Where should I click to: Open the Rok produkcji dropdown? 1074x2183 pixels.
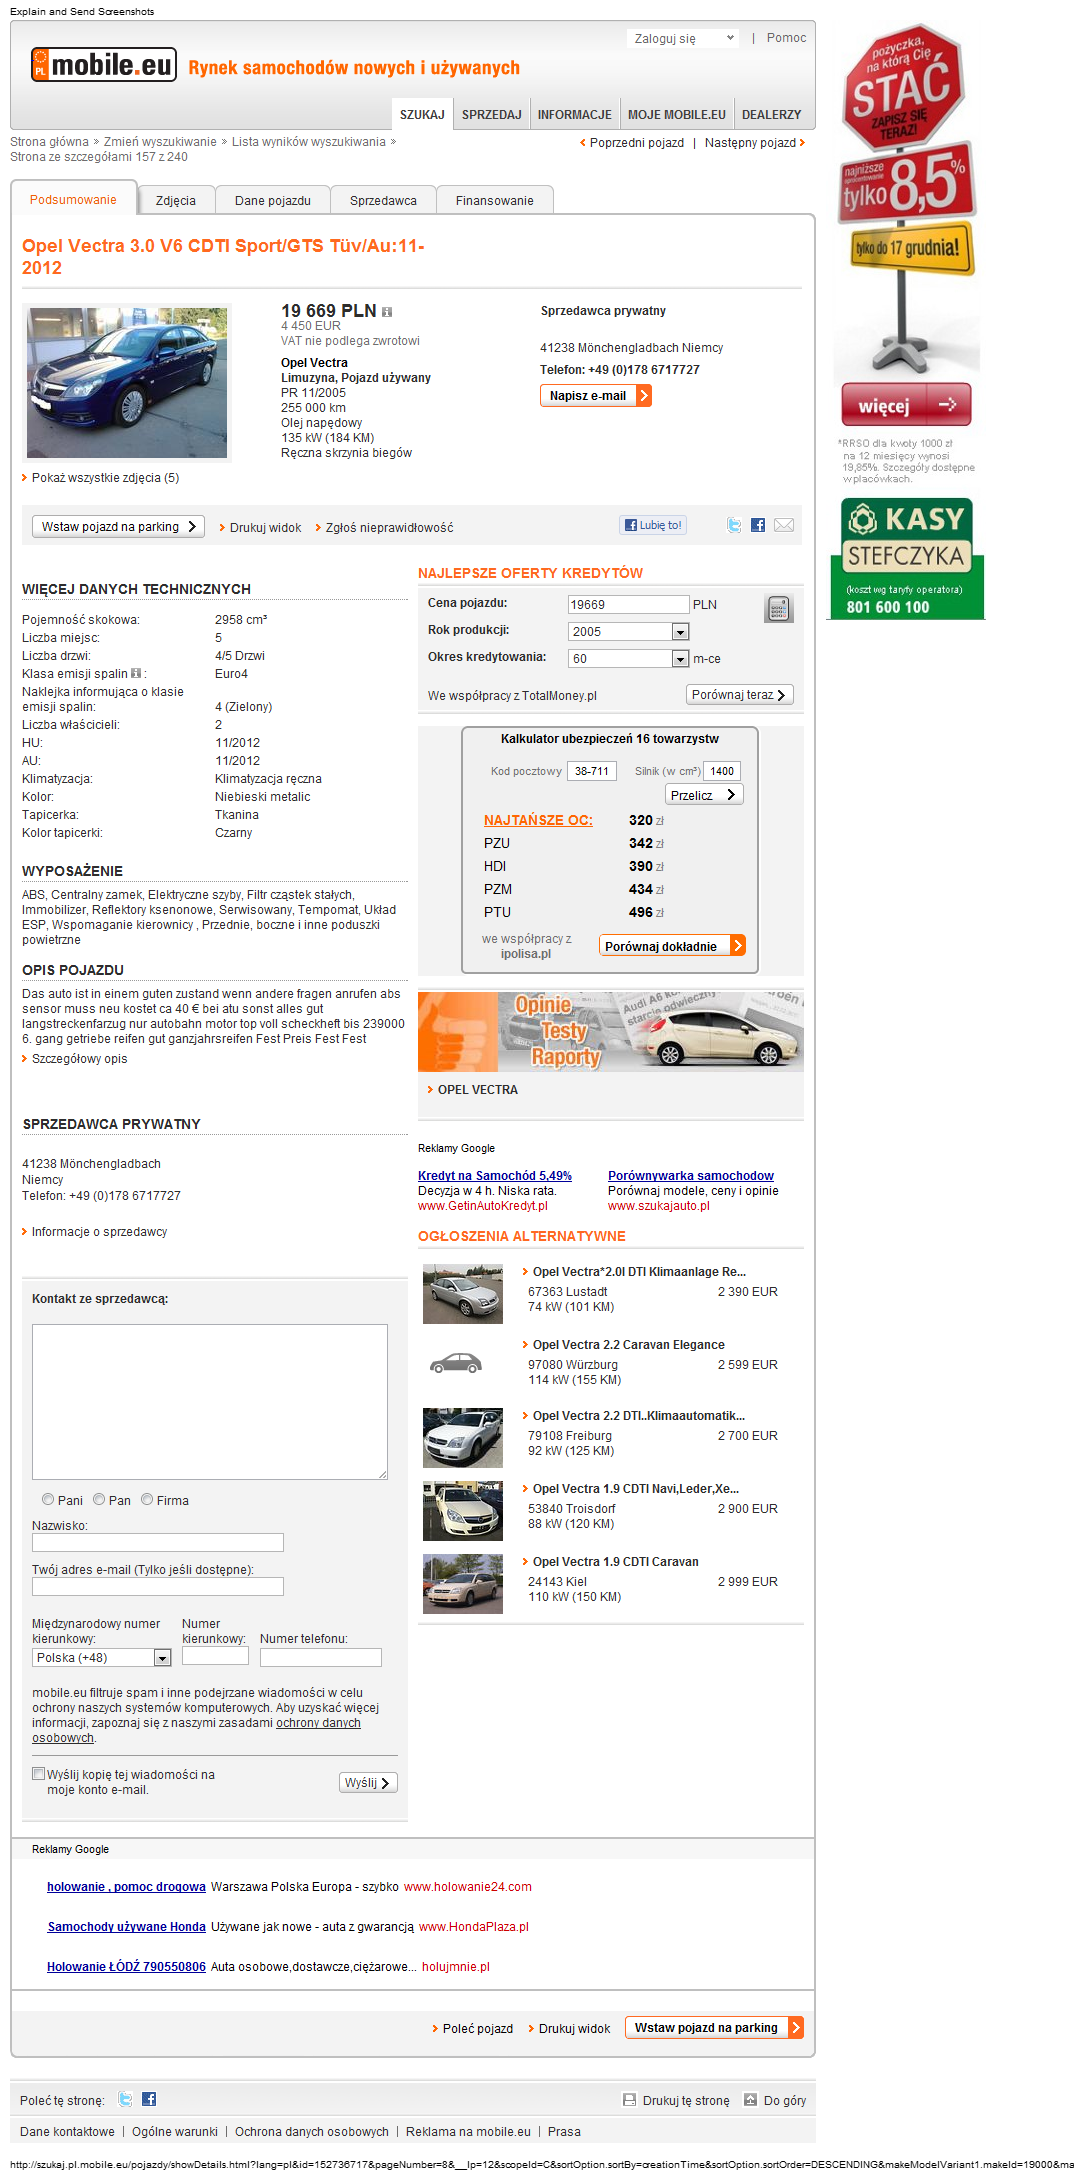pos(628,632)
